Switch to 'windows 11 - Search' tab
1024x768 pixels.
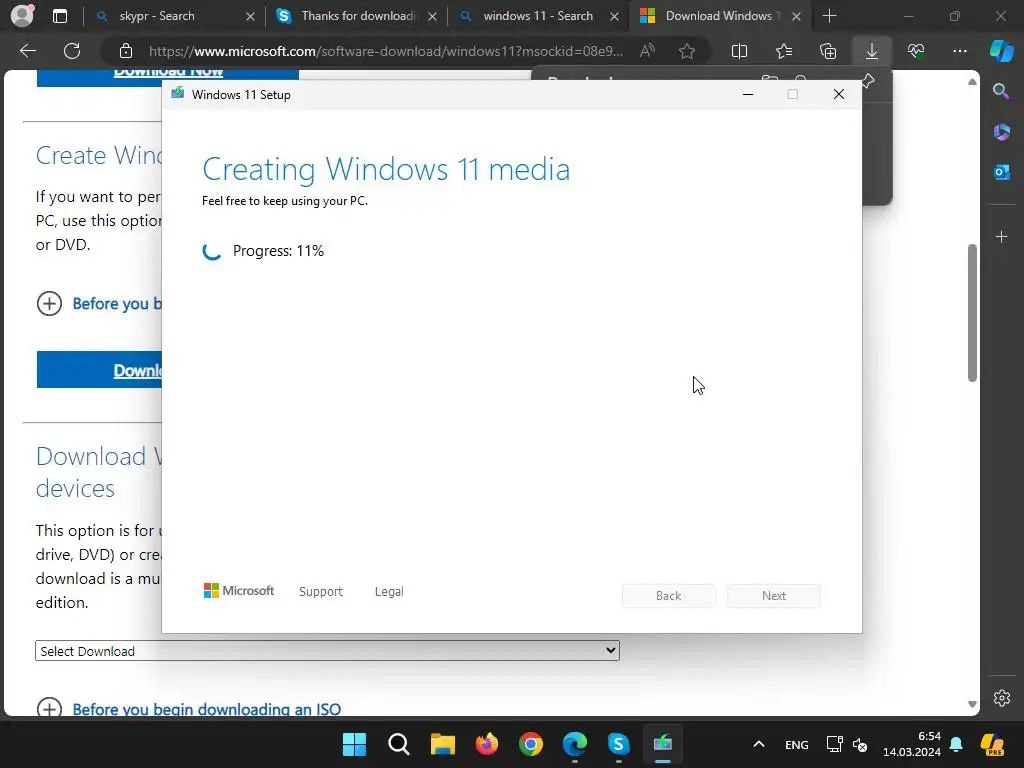click(538, 16)
